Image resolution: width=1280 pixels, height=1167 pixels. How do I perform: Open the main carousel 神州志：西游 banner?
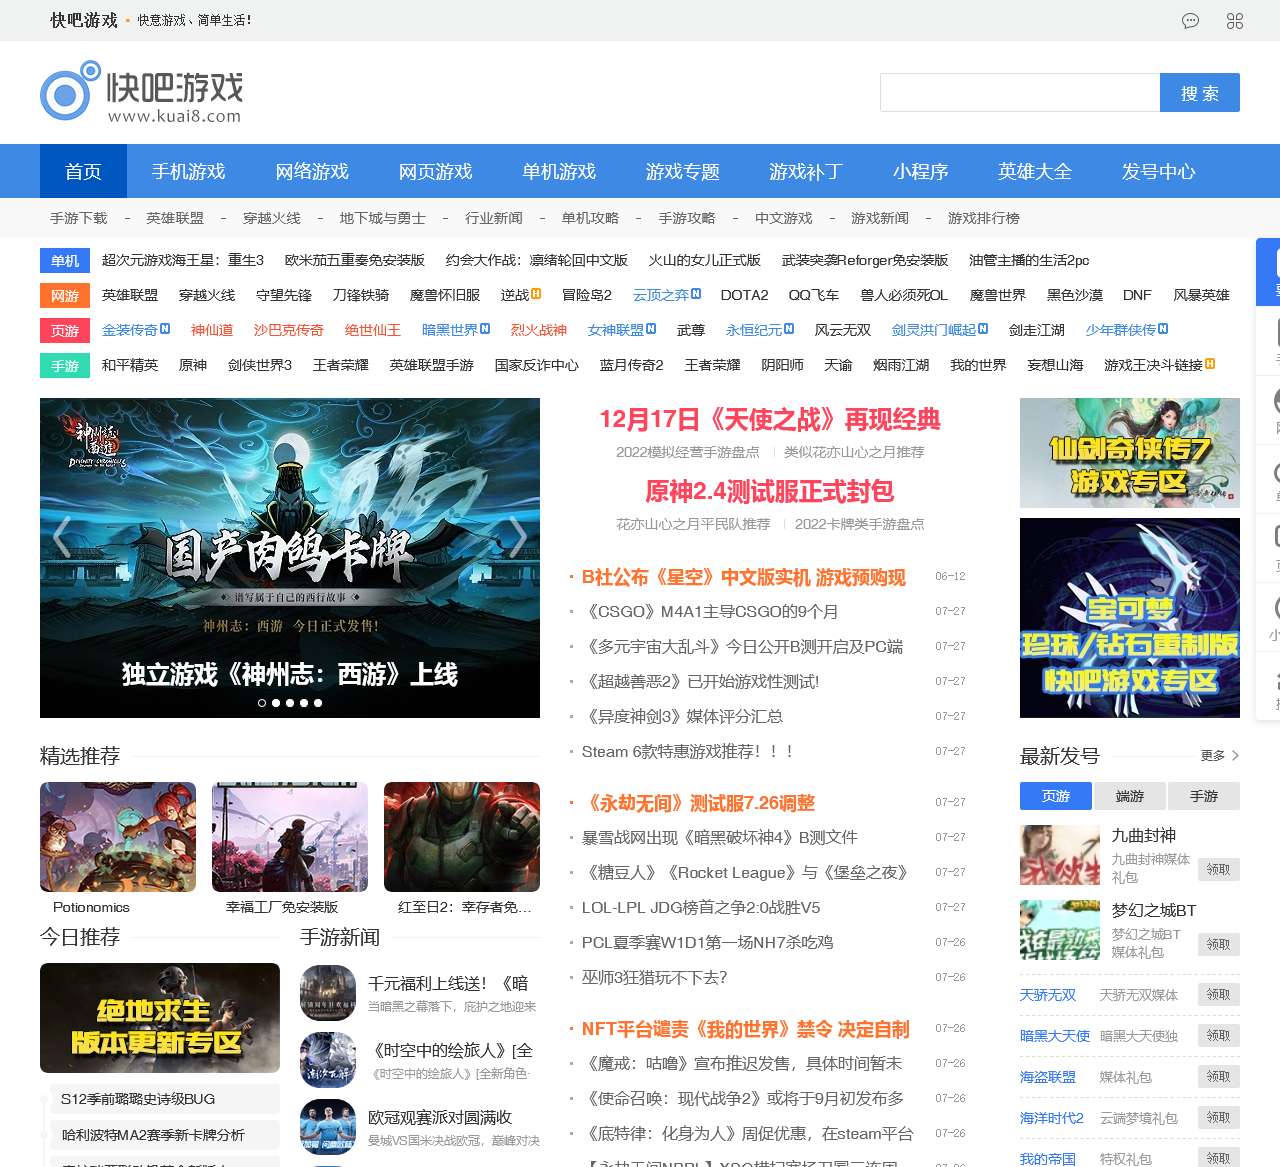point(290,558)
